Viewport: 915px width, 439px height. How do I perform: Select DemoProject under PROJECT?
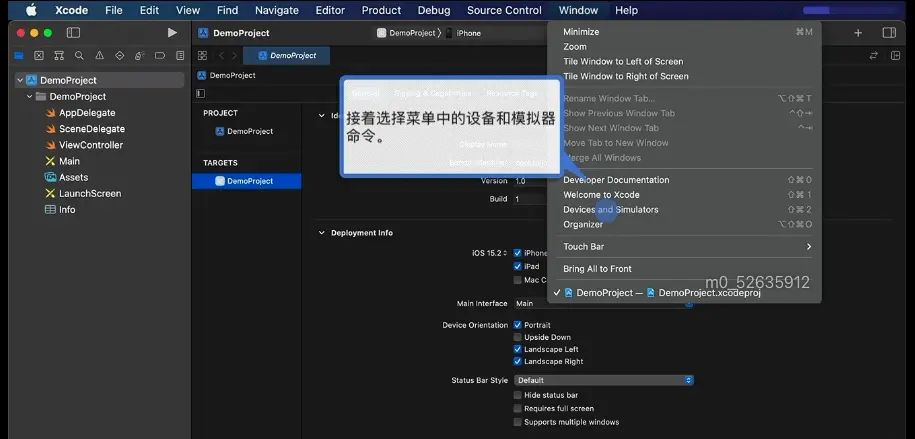tap(247, 131)
